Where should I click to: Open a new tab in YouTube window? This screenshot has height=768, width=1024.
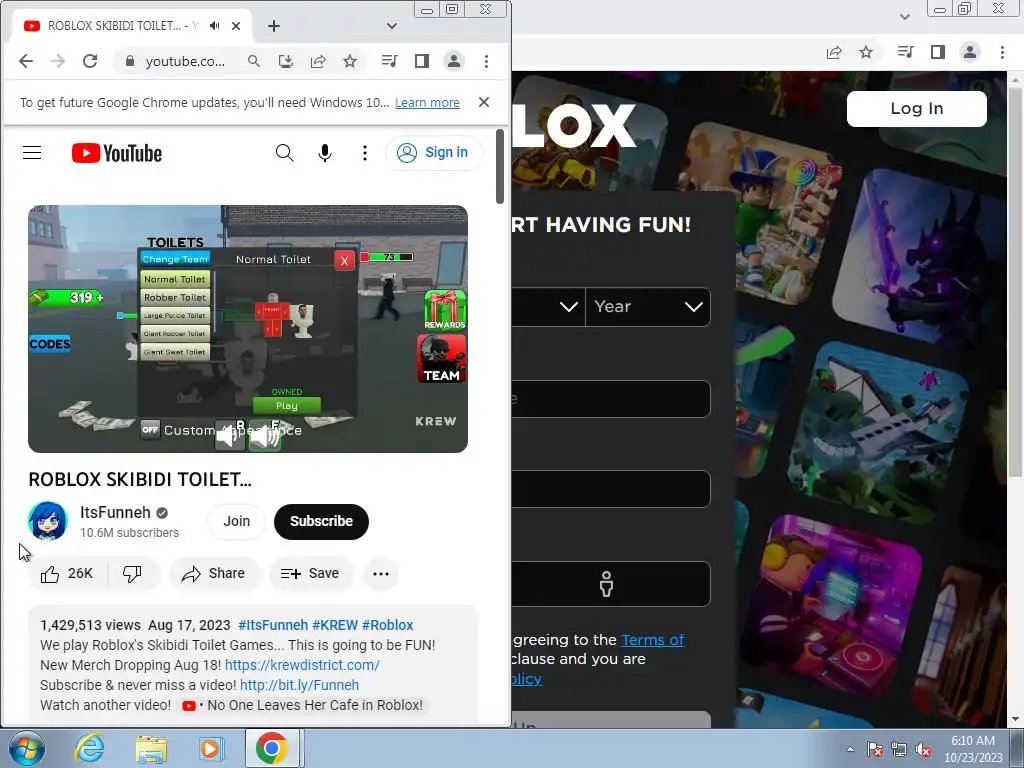coord(274,26)
